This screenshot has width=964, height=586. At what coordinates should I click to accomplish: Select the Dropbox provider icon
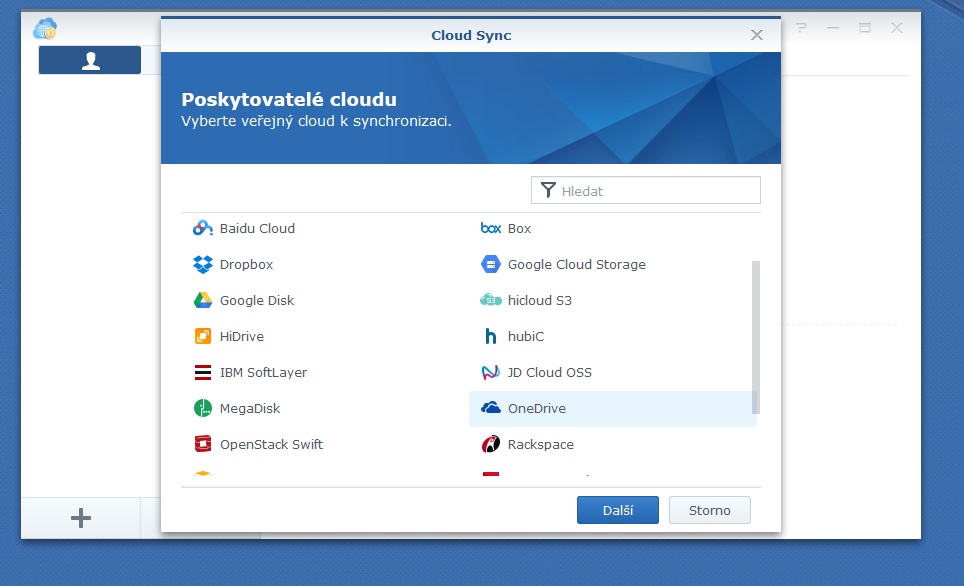tap(202, 264)
